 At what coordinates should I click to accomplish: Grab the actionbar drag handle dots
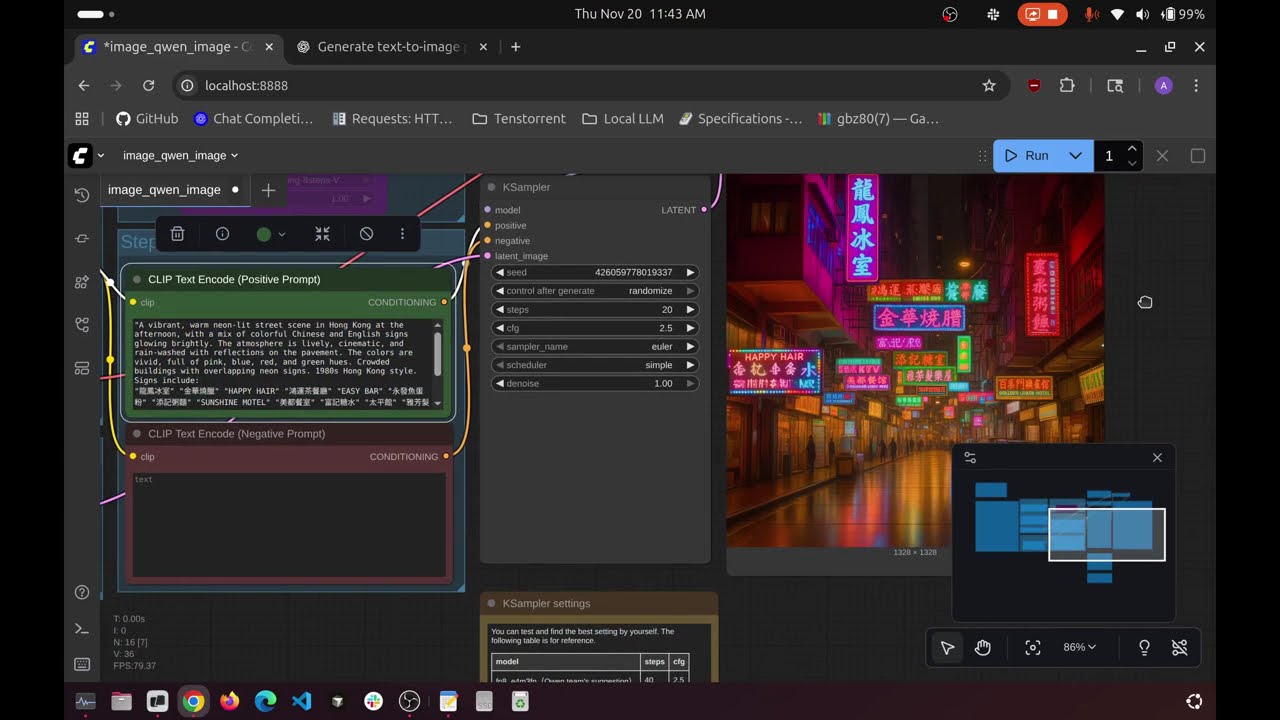tap(982, 155)
